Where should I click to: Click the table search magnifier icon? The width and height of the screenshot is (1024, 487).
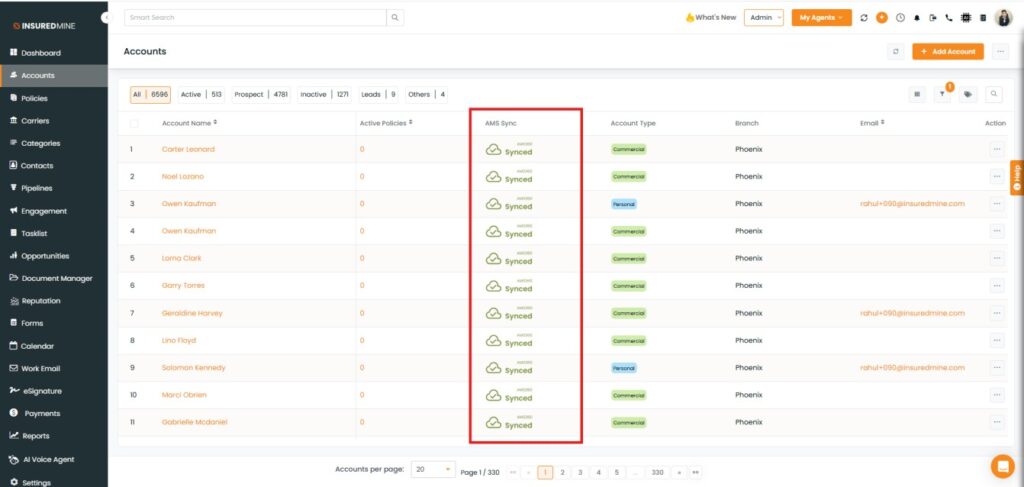click(x=994, y=94)
